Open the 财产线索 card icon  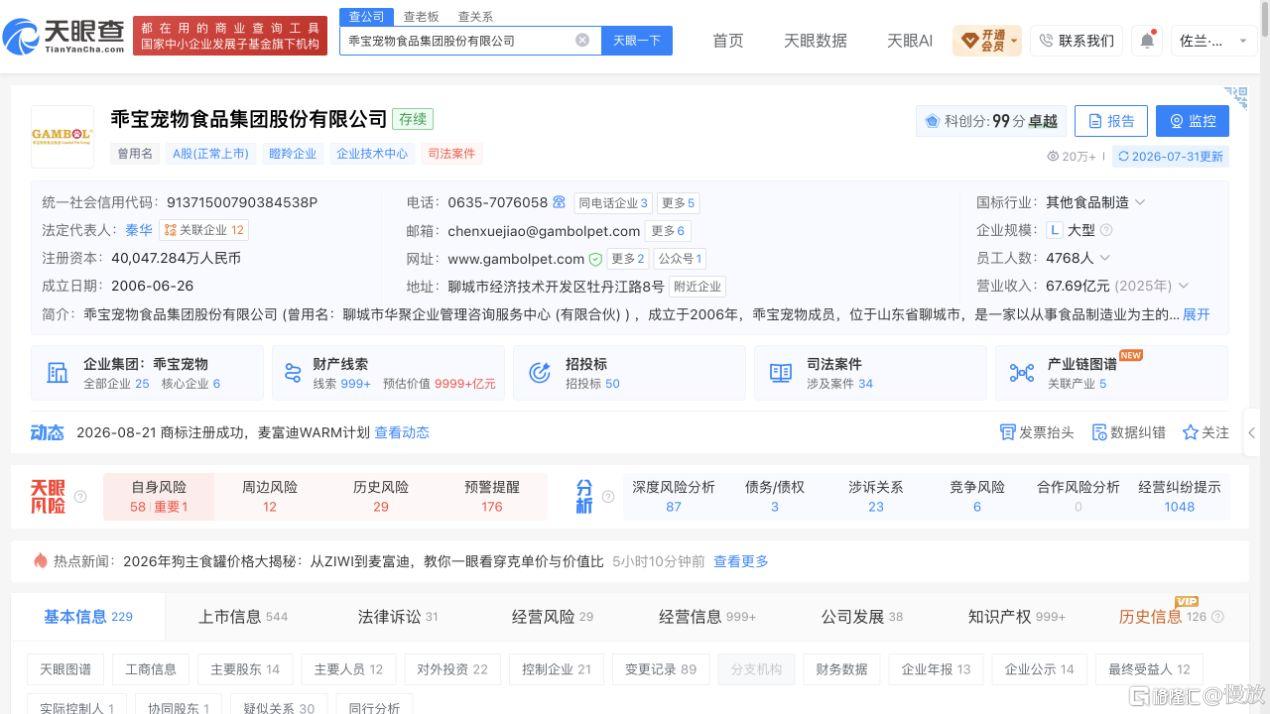293,373
